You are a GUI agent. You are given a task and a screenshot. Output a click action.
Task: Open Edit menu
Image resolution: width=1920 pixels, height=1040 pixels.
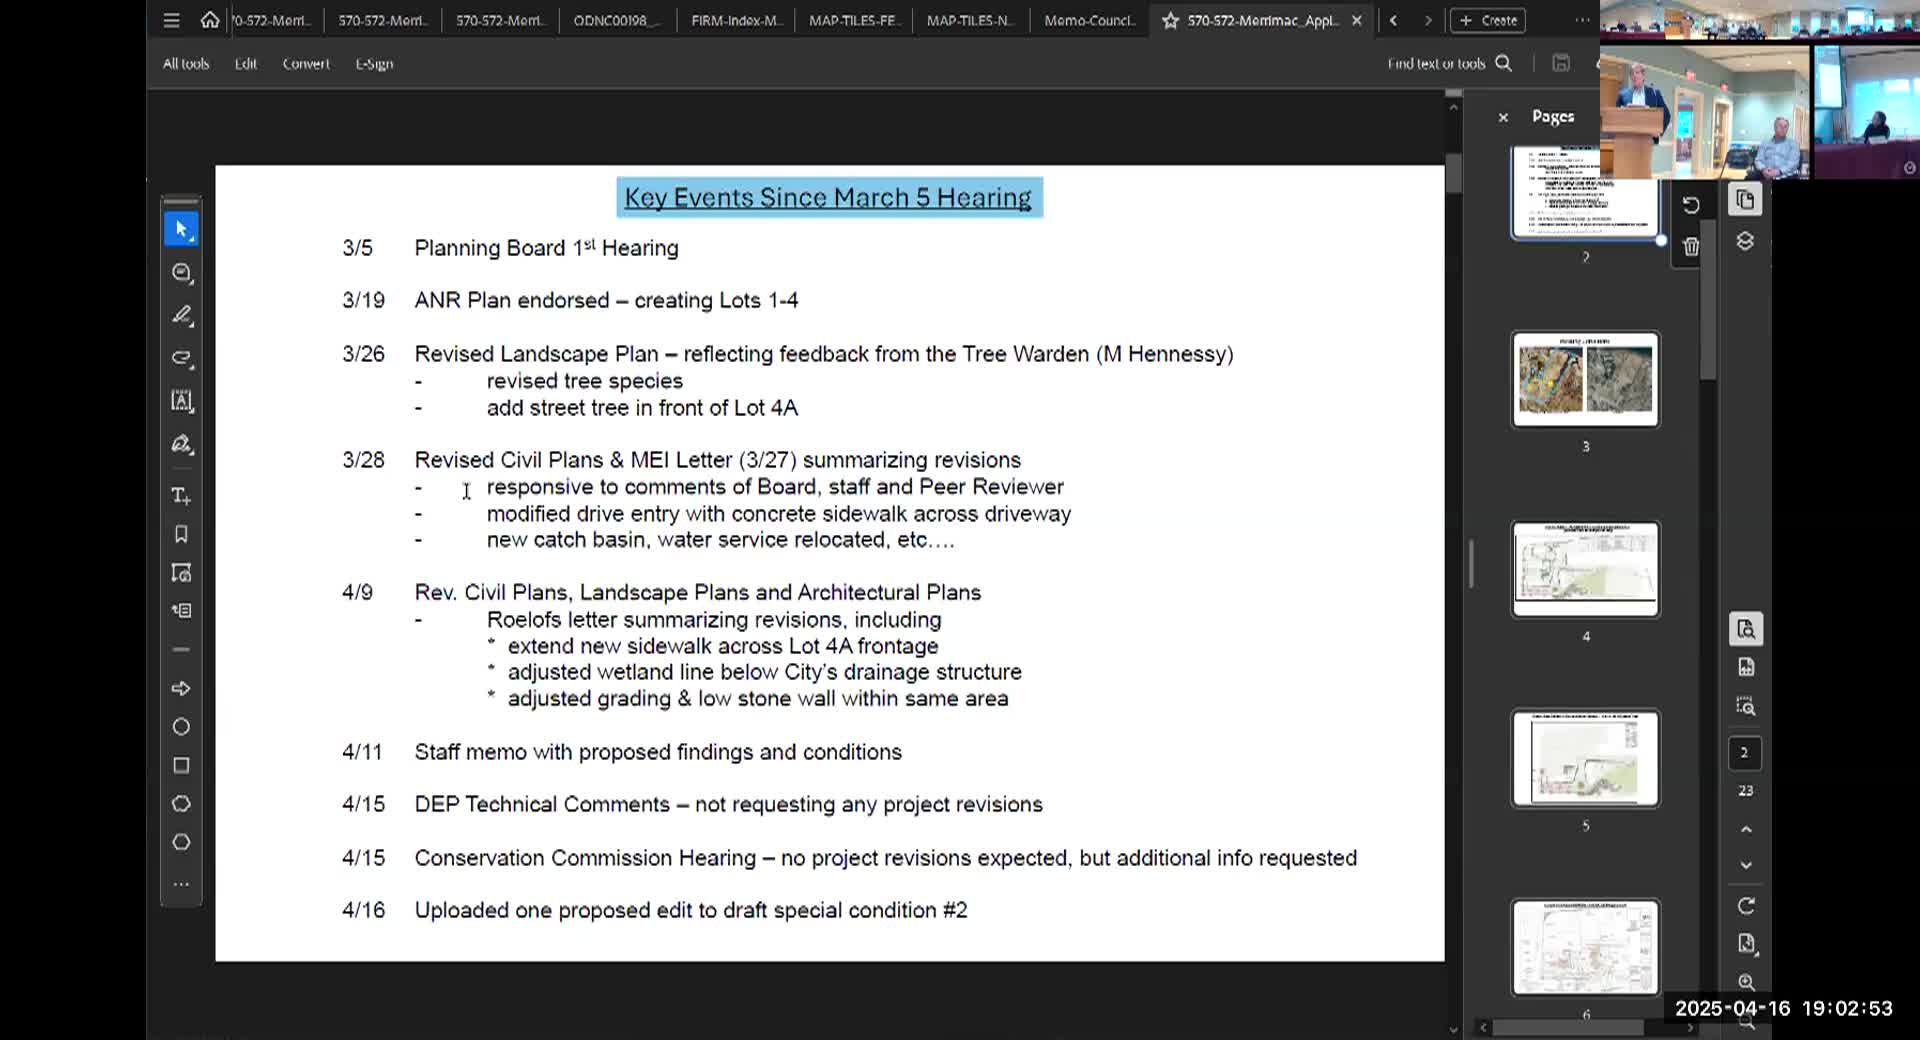pyautogui.click(x=246, y=64)
